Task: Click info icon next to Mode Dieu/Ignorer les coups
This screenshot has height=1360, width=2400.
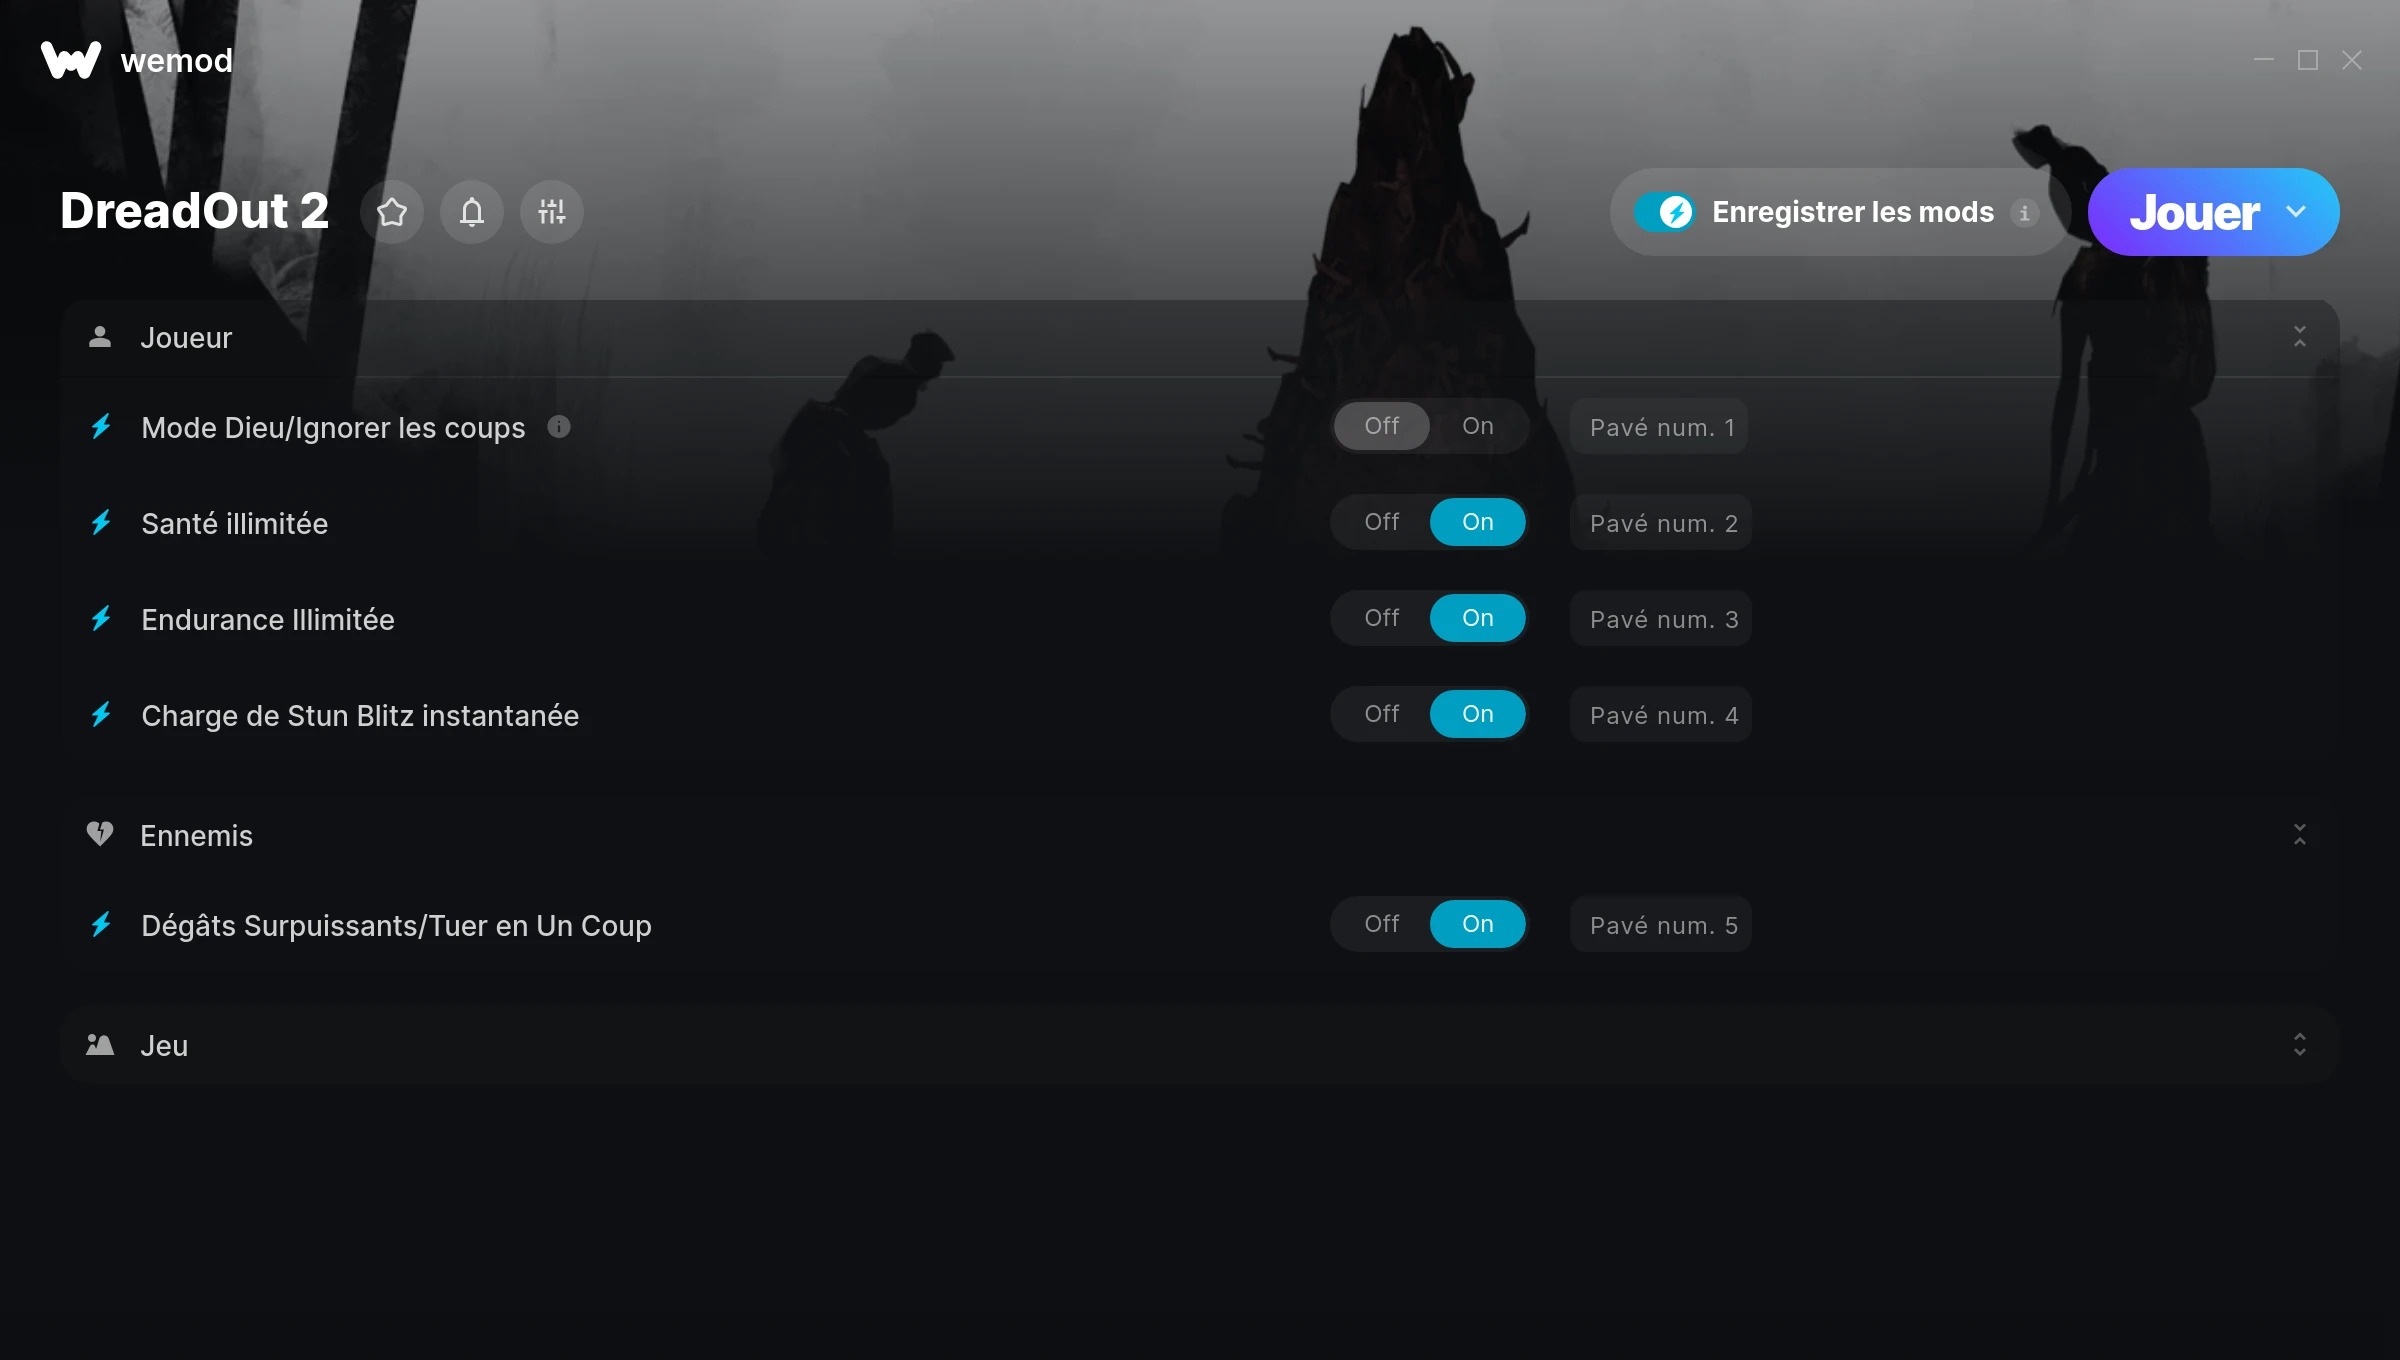Action: coord(559,427)
